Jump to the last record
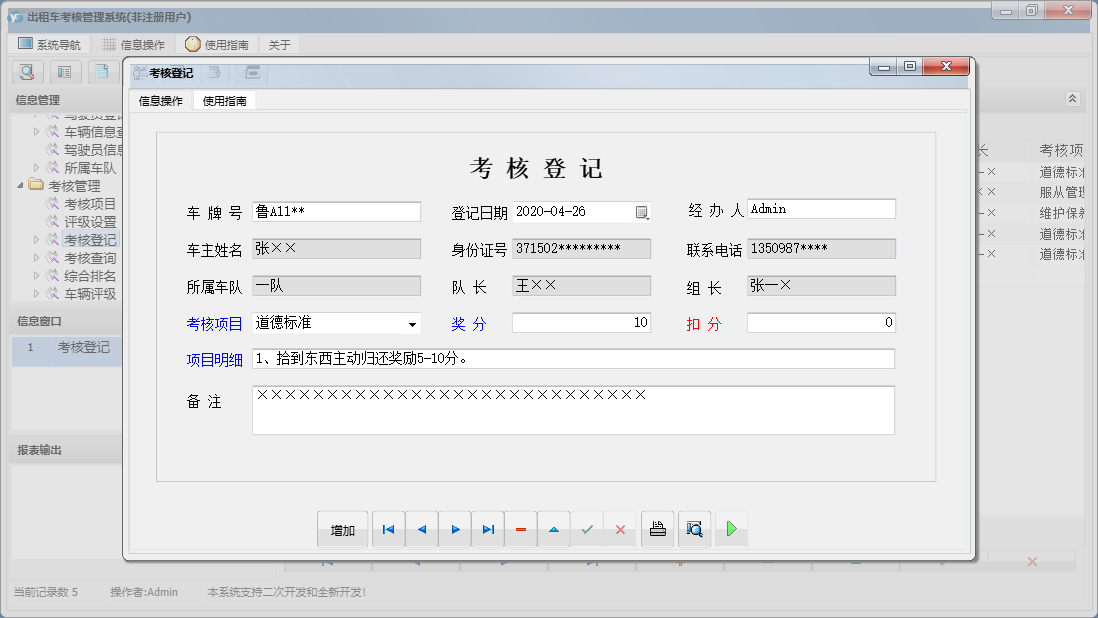The width and height of the screenshot is (1098, 618). pyautogui.click(x=488, y=529)
